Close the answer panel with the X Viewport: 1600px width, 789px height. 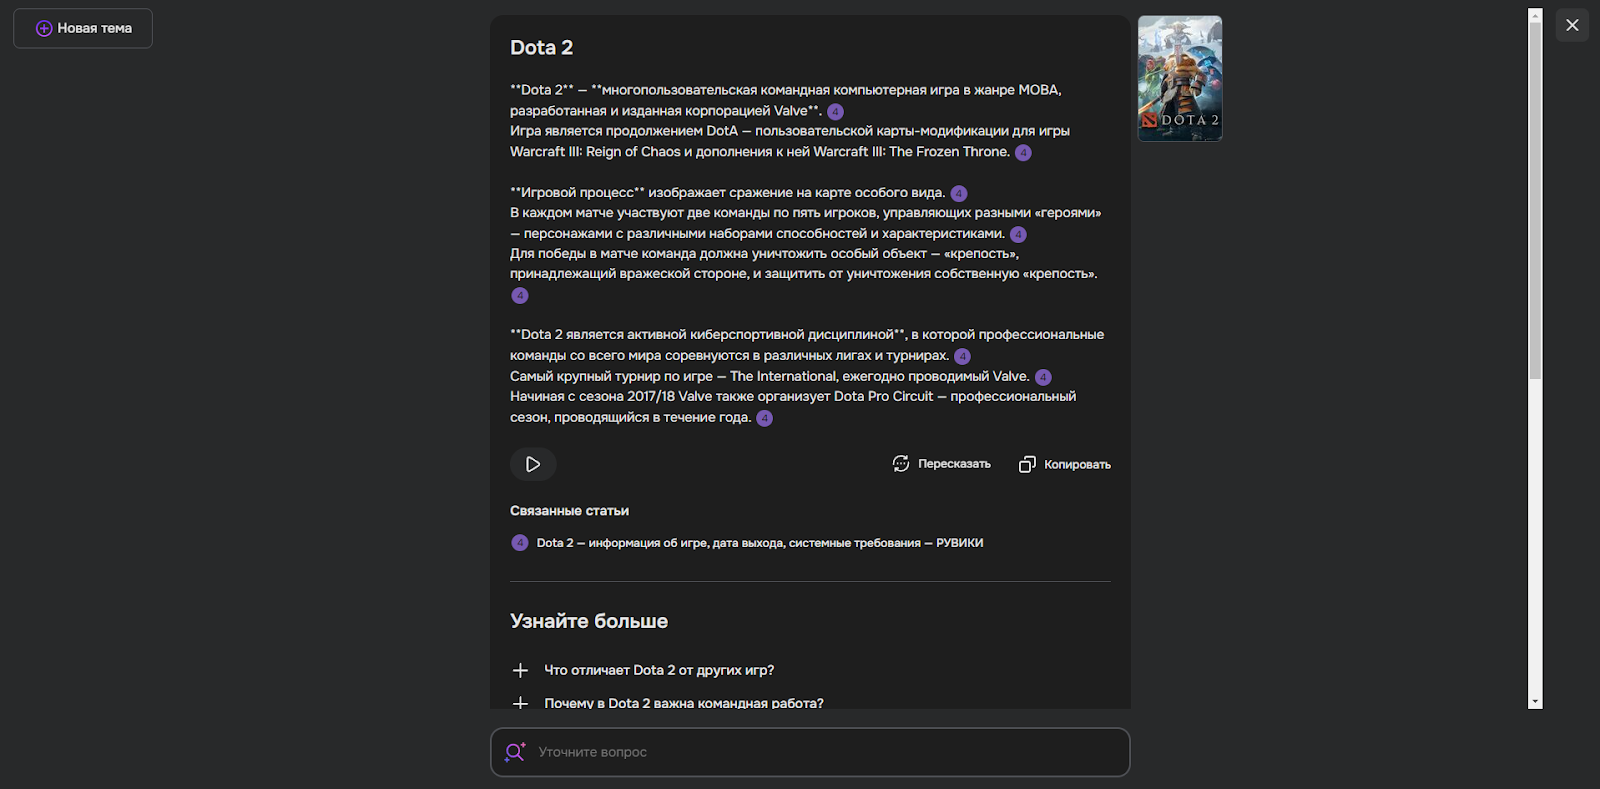(1572, 26)
